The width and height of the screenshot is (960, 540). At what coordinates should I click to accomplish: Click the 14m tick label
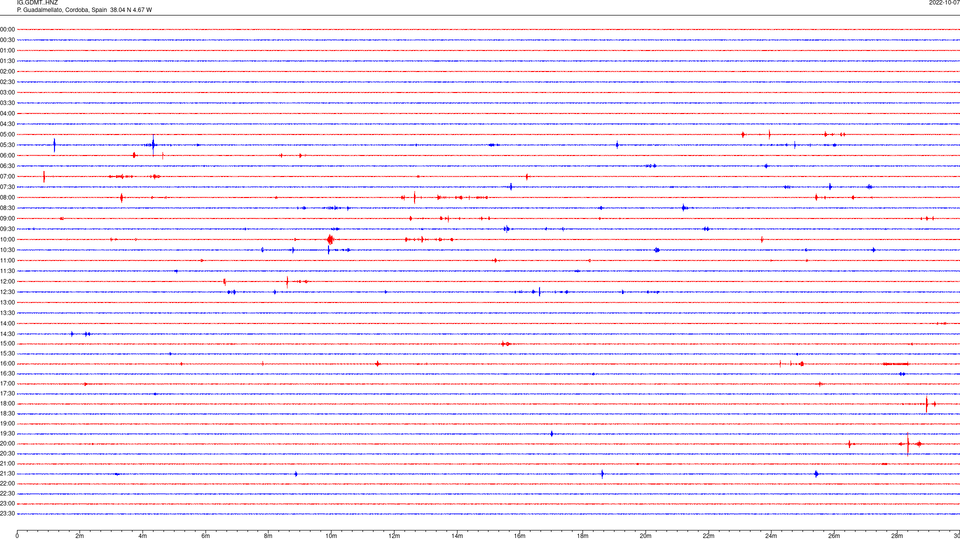click(457, 536)
